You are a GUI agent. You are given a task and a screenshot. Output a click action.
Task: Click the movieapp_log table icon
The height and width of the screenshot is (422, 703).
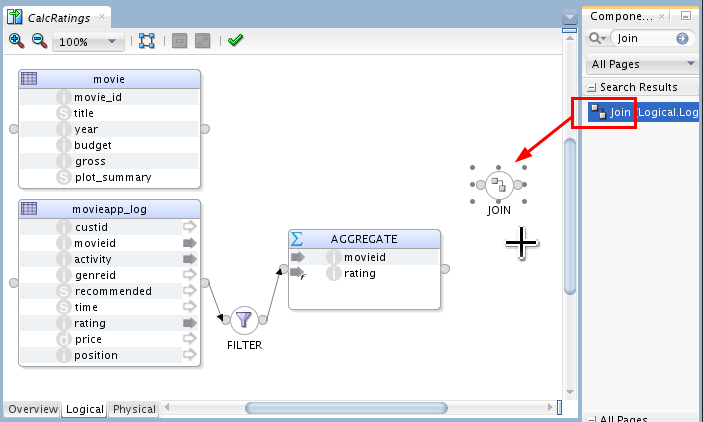[x=29, y=209]
